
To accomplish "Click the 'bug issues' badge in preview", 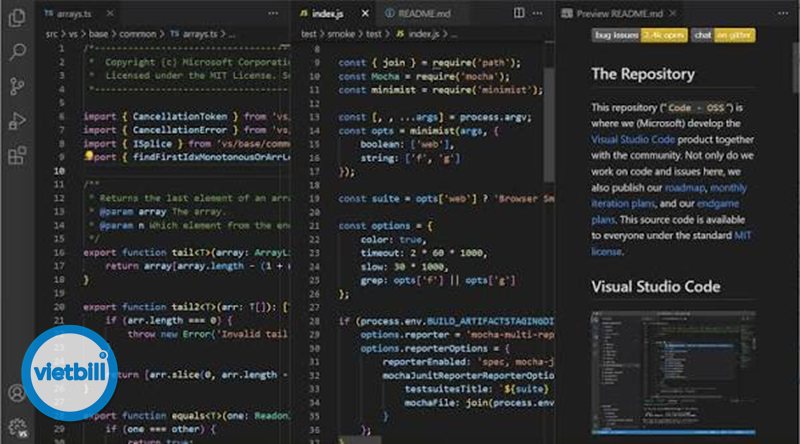I will pos(640,35).
